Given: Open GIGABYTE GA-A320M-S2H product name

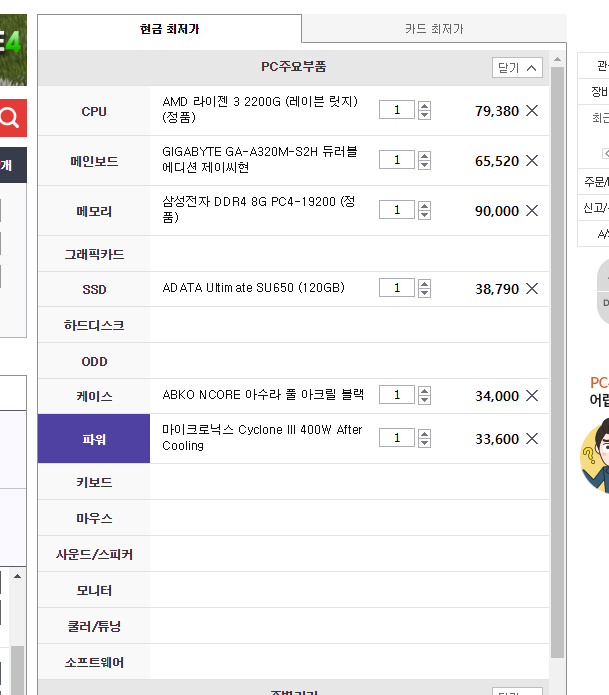Looking at the screenshot, I should (260, 159).
